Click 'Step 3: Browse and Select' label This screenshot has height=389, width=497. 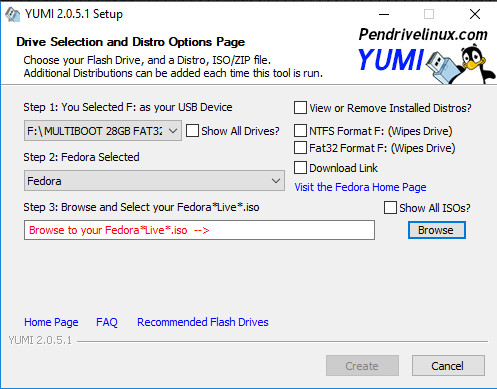pos(141,207)
